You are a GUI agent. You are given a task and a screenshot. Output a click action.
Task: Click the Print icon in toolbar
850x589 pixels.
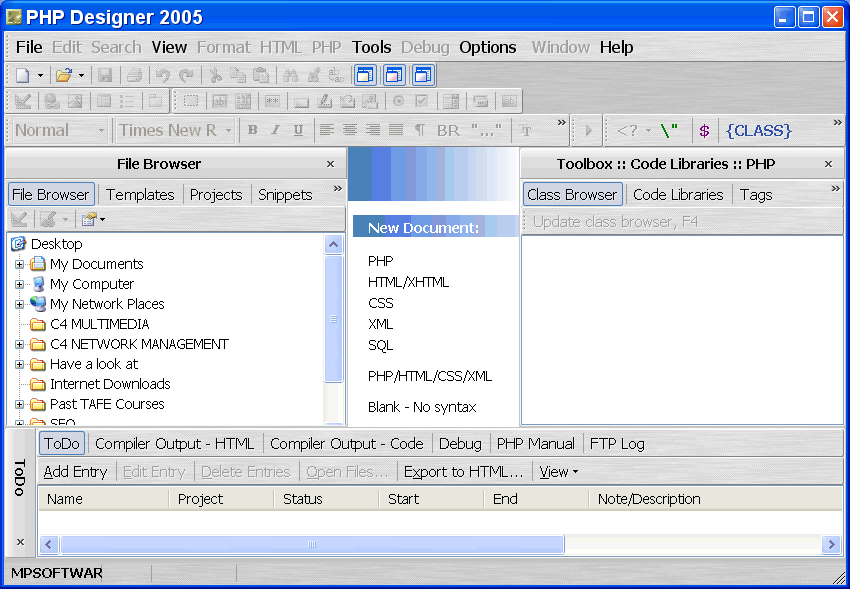134,75
